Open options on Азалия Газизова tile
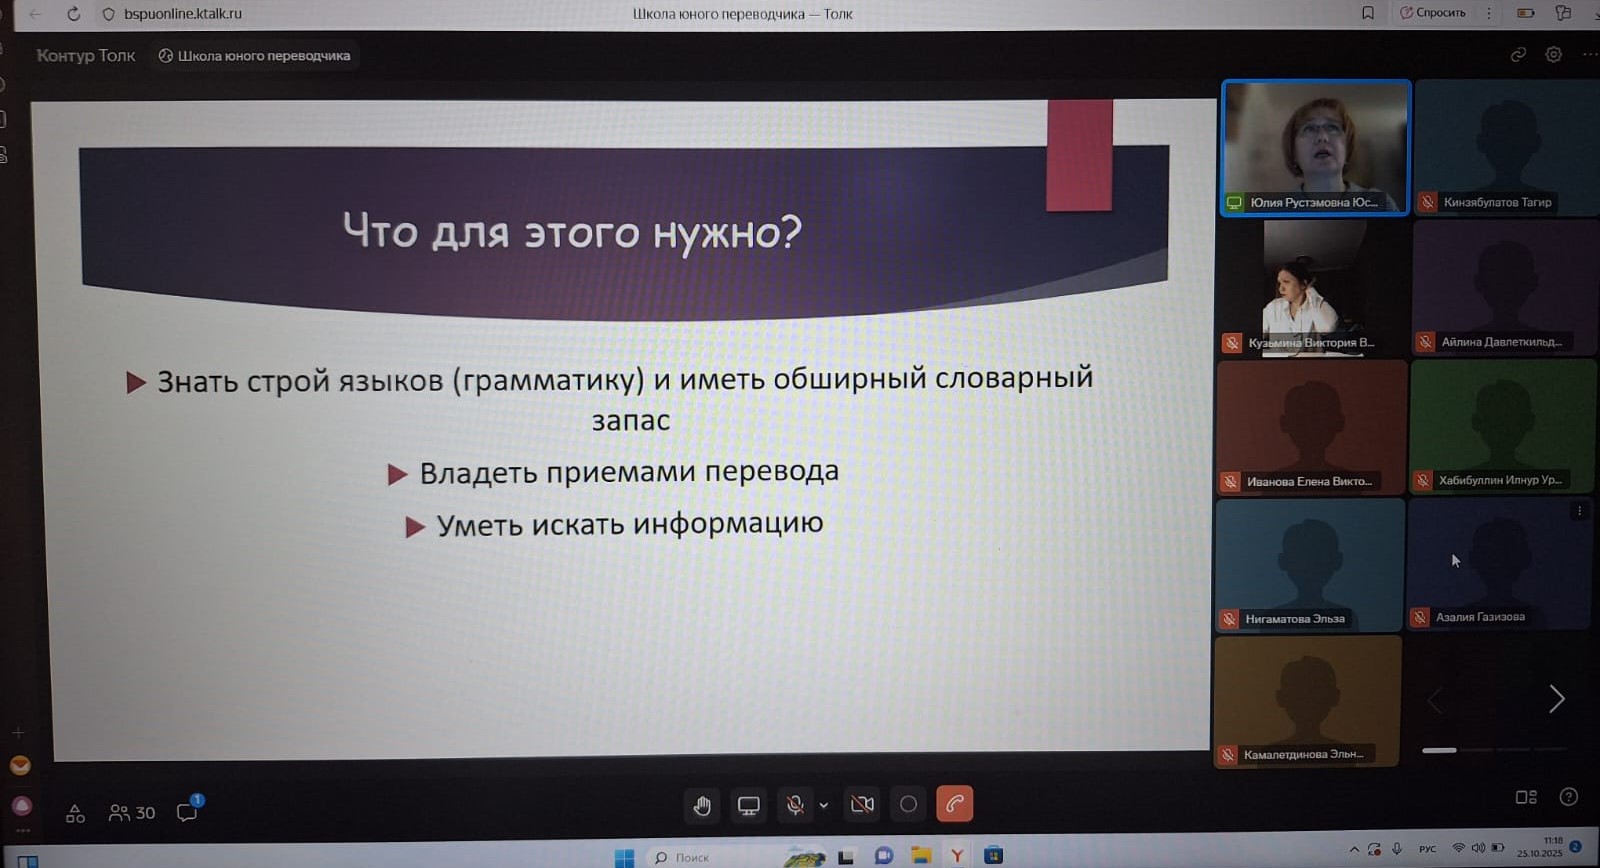 click(x=1579, y=511)
